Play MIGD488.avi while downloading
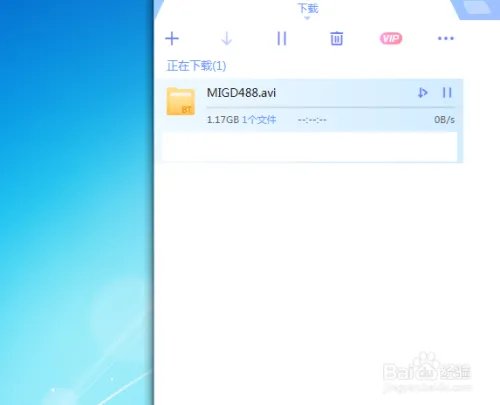The width and height of the screenshot is (500, 405). point(423,93)
